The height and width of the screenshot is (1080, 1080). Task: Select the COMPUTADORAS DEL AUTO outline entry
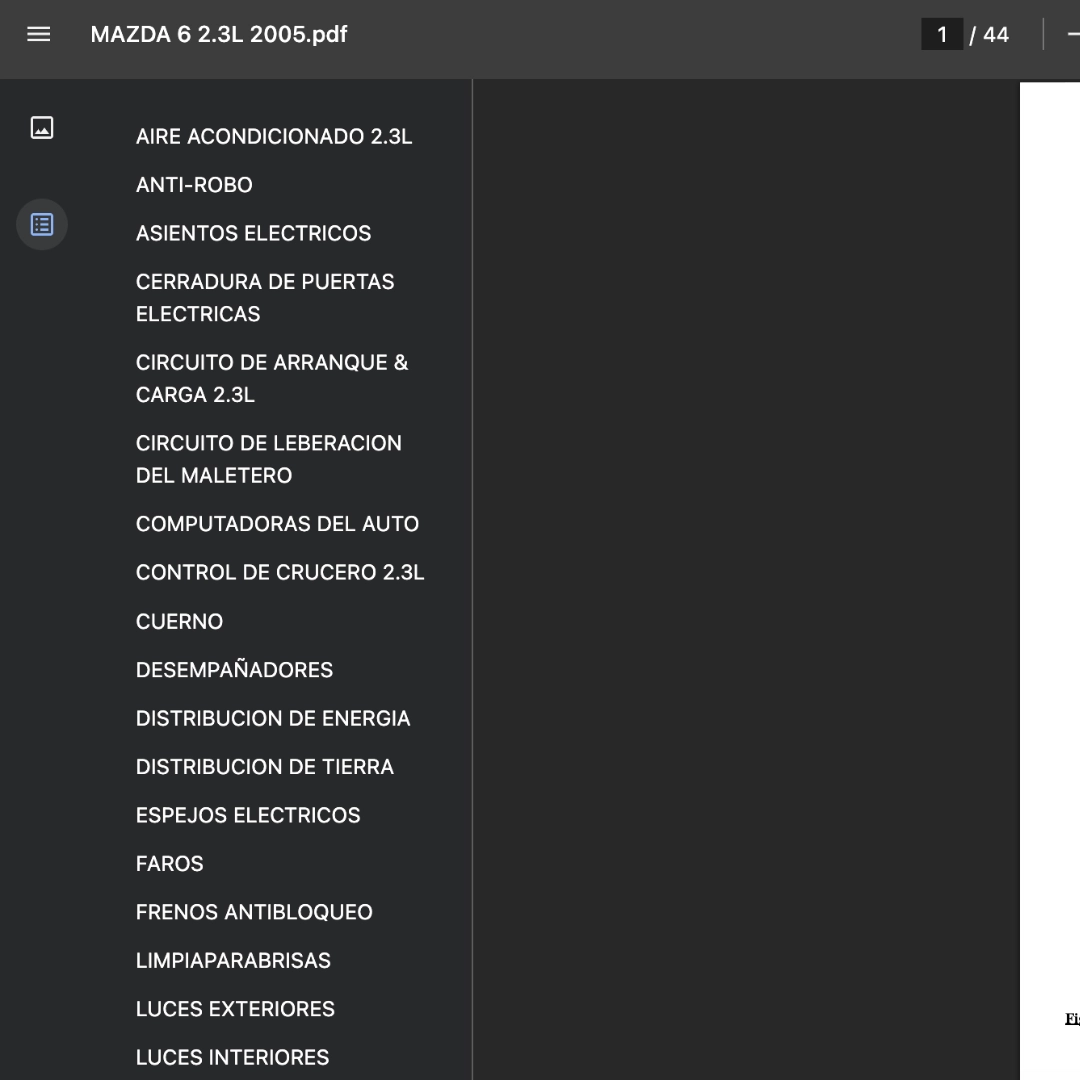(278, 524)
